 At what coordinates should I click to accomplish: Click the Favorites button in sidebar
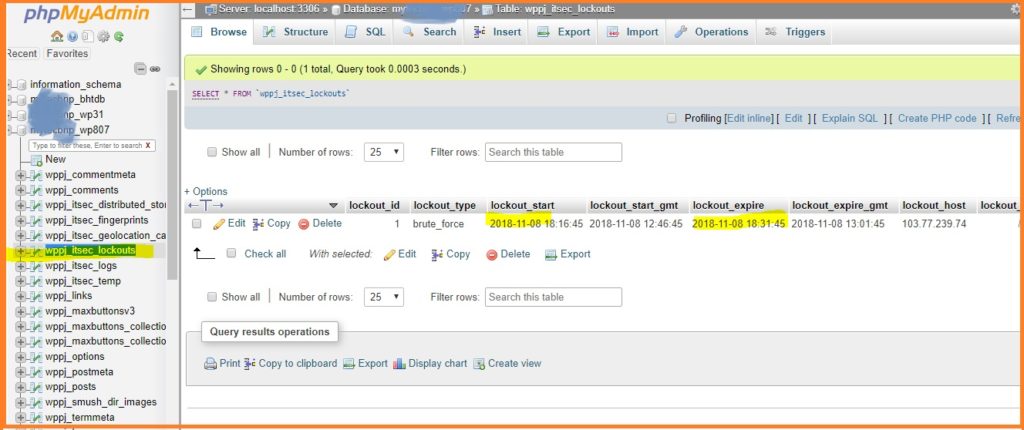(67, 54)
